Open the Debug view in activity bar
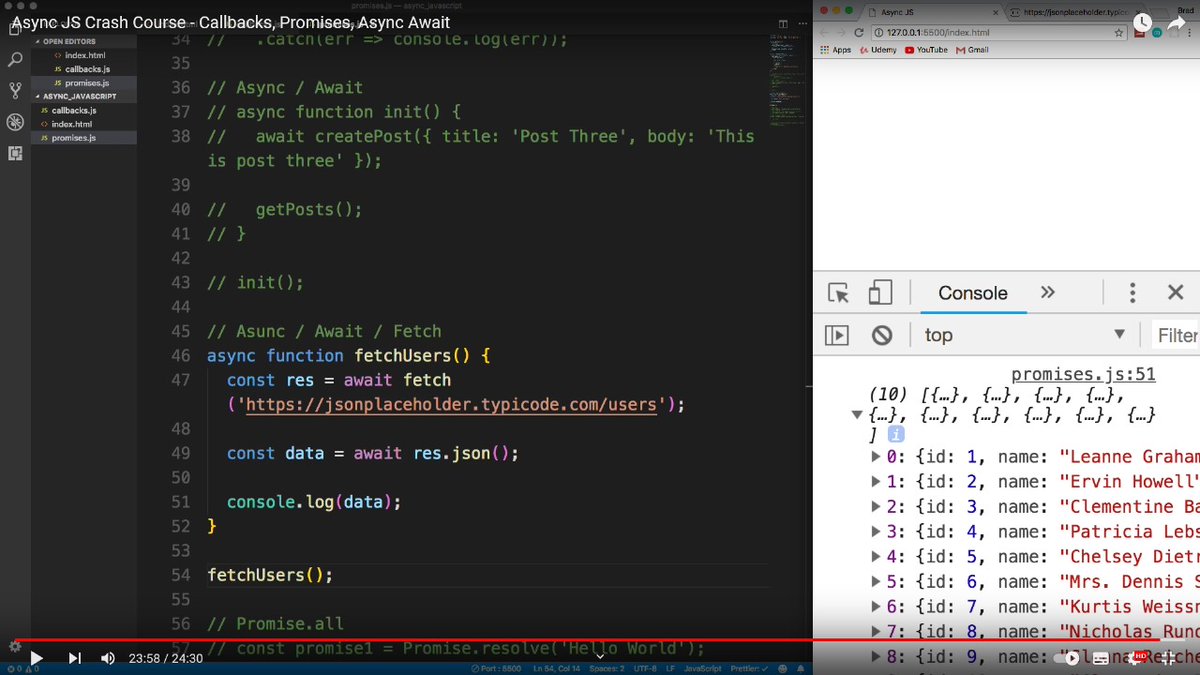The image size is (1200, 675). pos(15,122)
